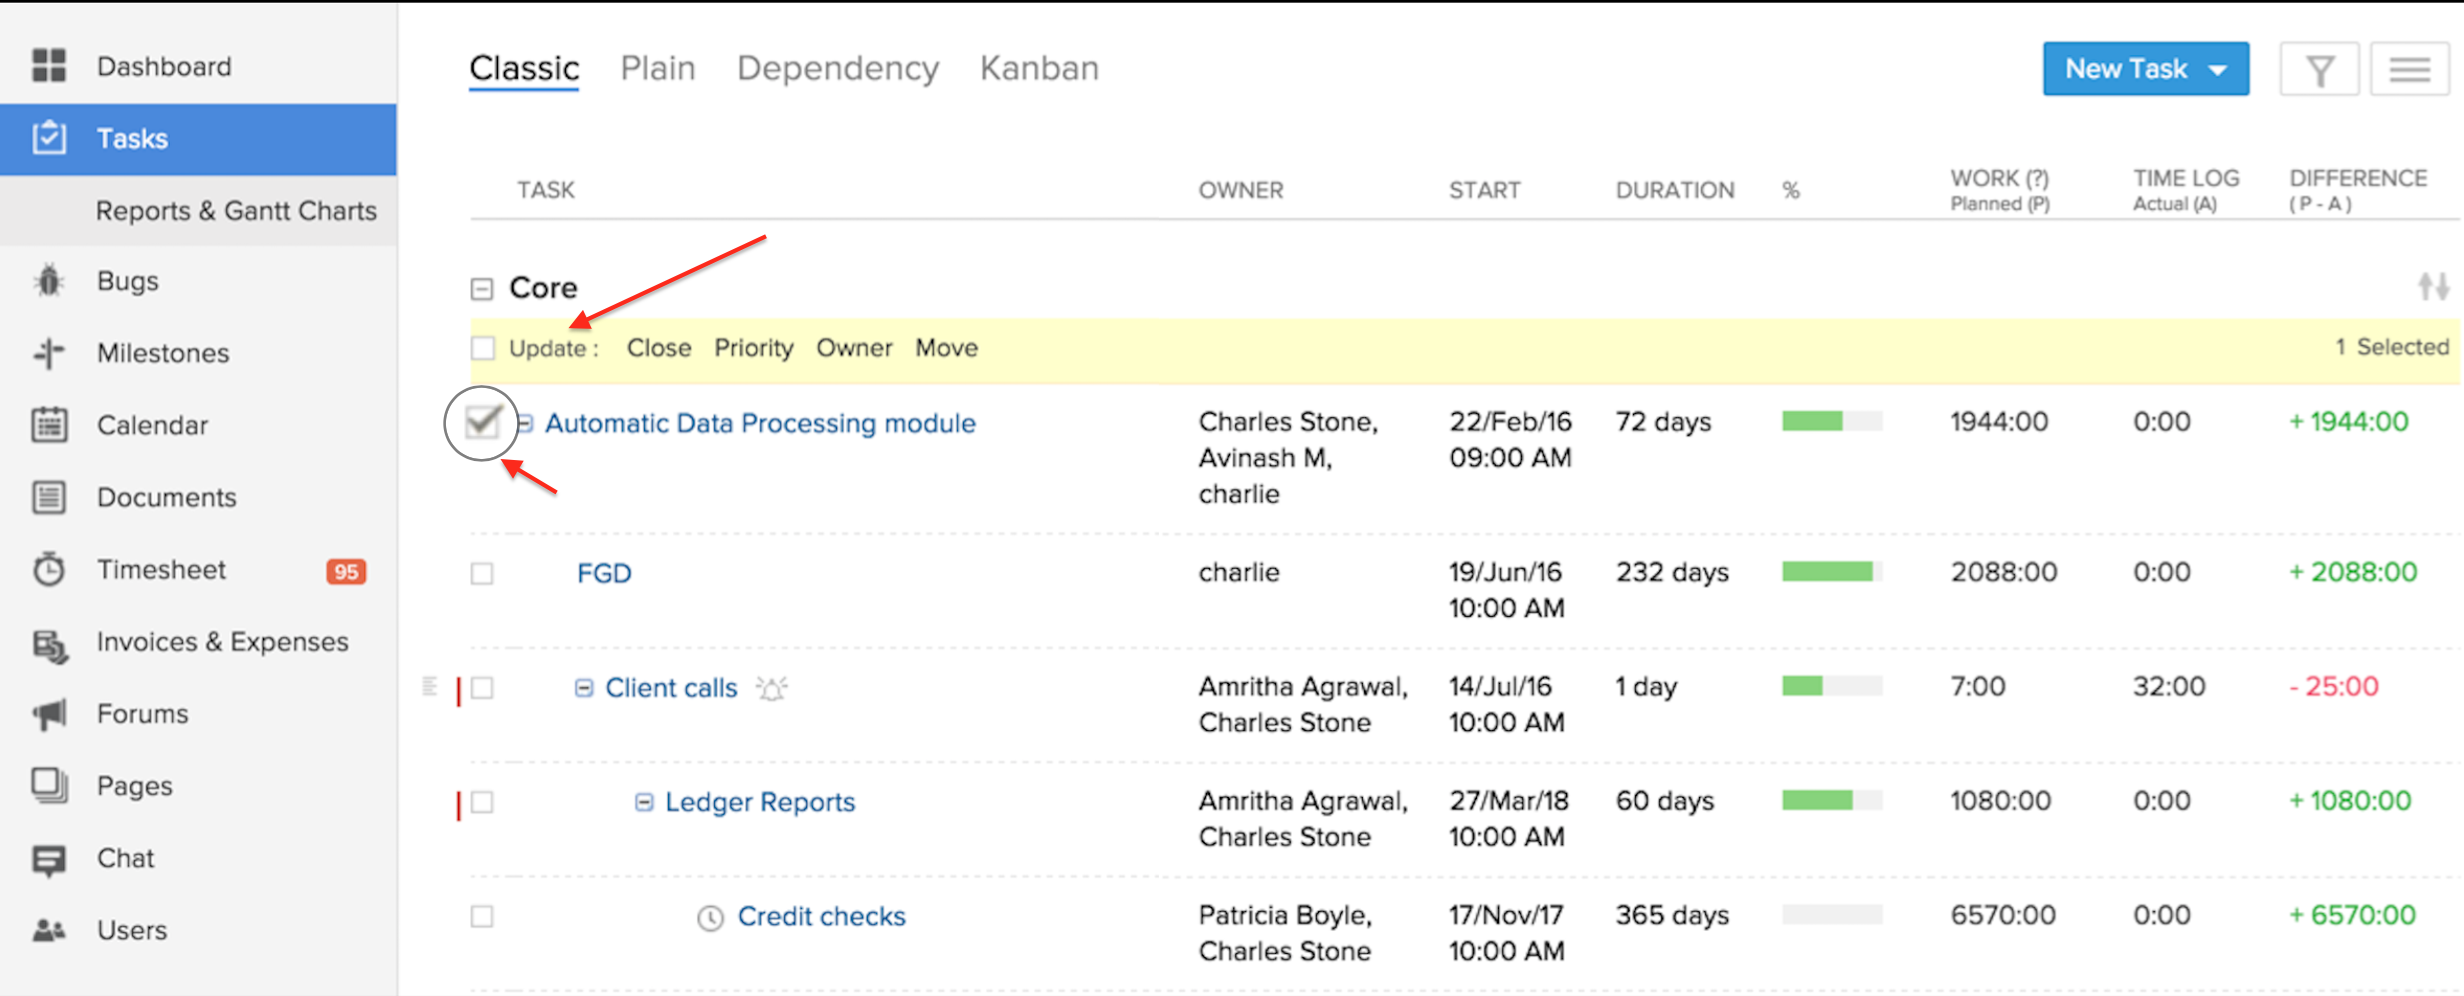
Task: Open Reports & Gantt Charts submenu item
Action: (x=236, y=211)
